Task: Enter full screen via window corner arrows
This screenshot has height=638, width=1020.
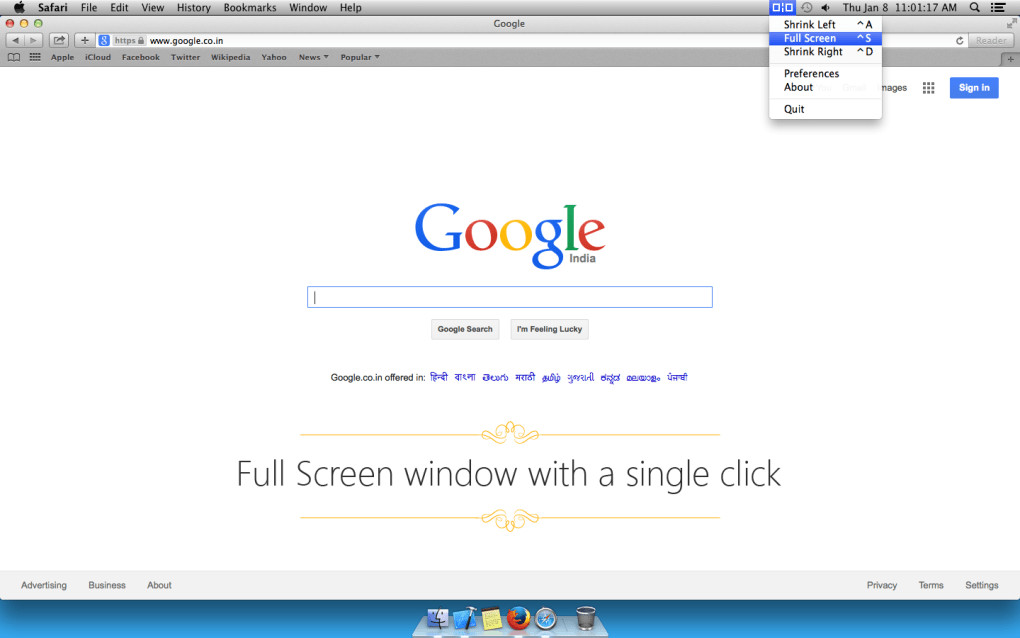Action: pos(1012,23)
